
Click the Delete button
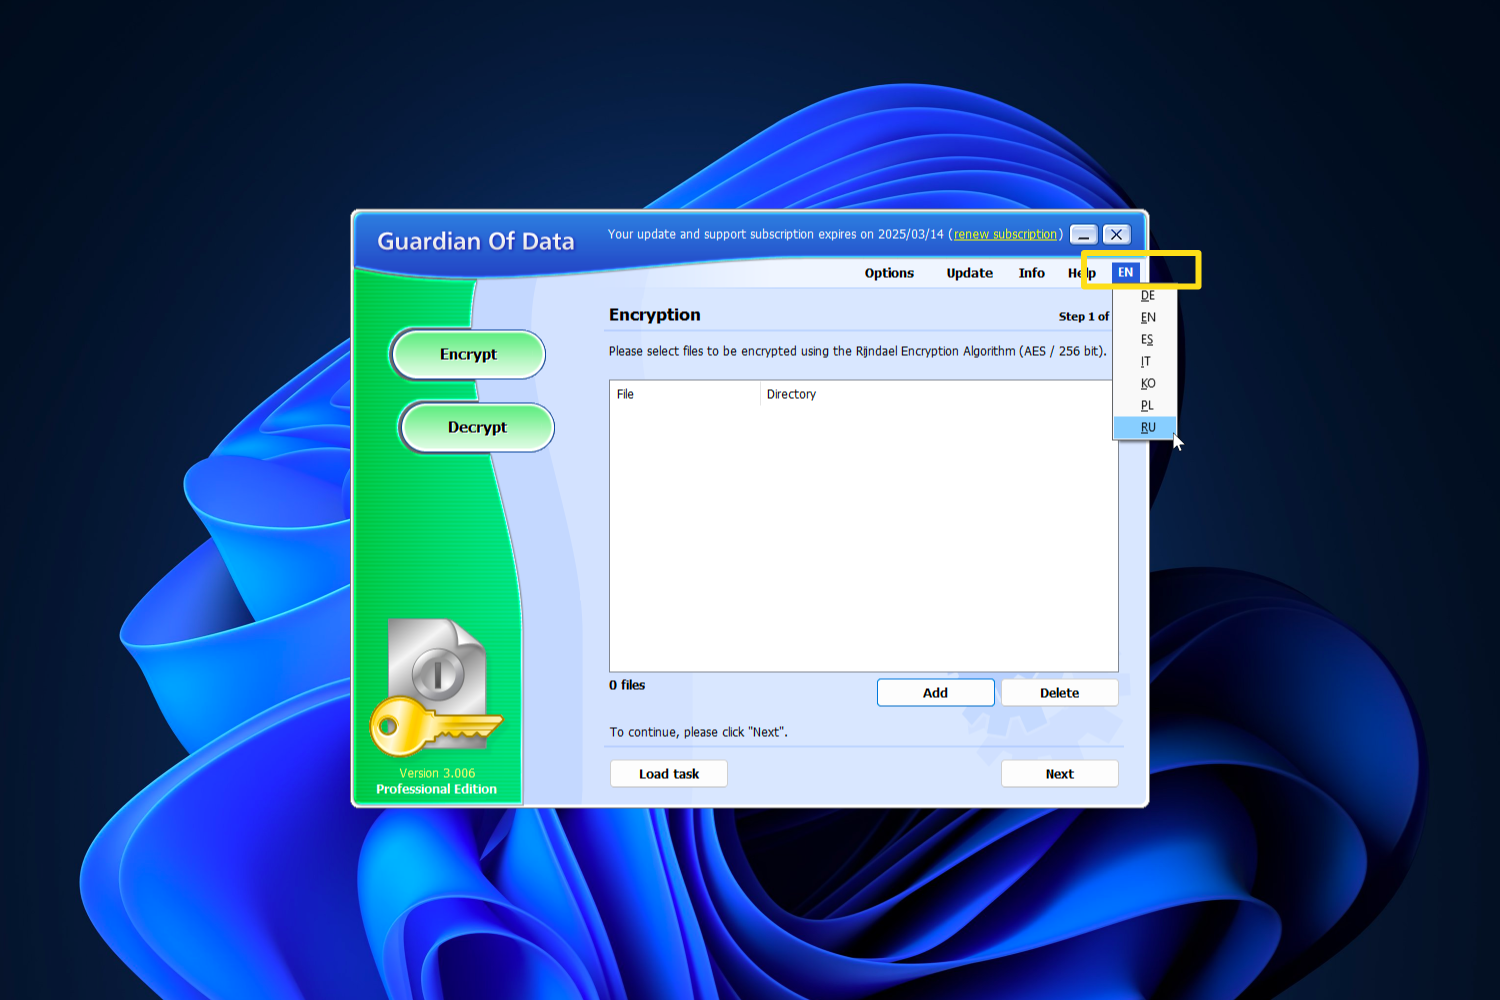tap(1059, 693)
